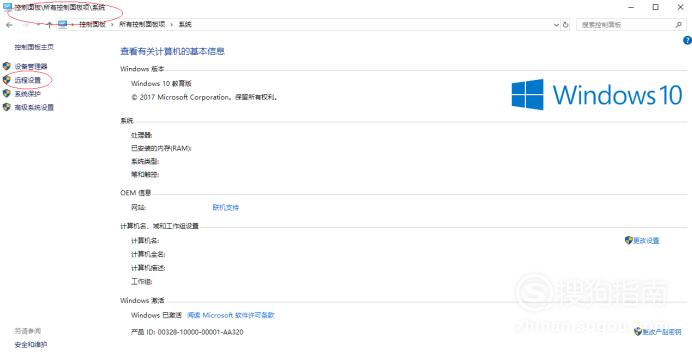Click the 工作组 label
The width and height of the screenshot is (692, 360).
141,281
